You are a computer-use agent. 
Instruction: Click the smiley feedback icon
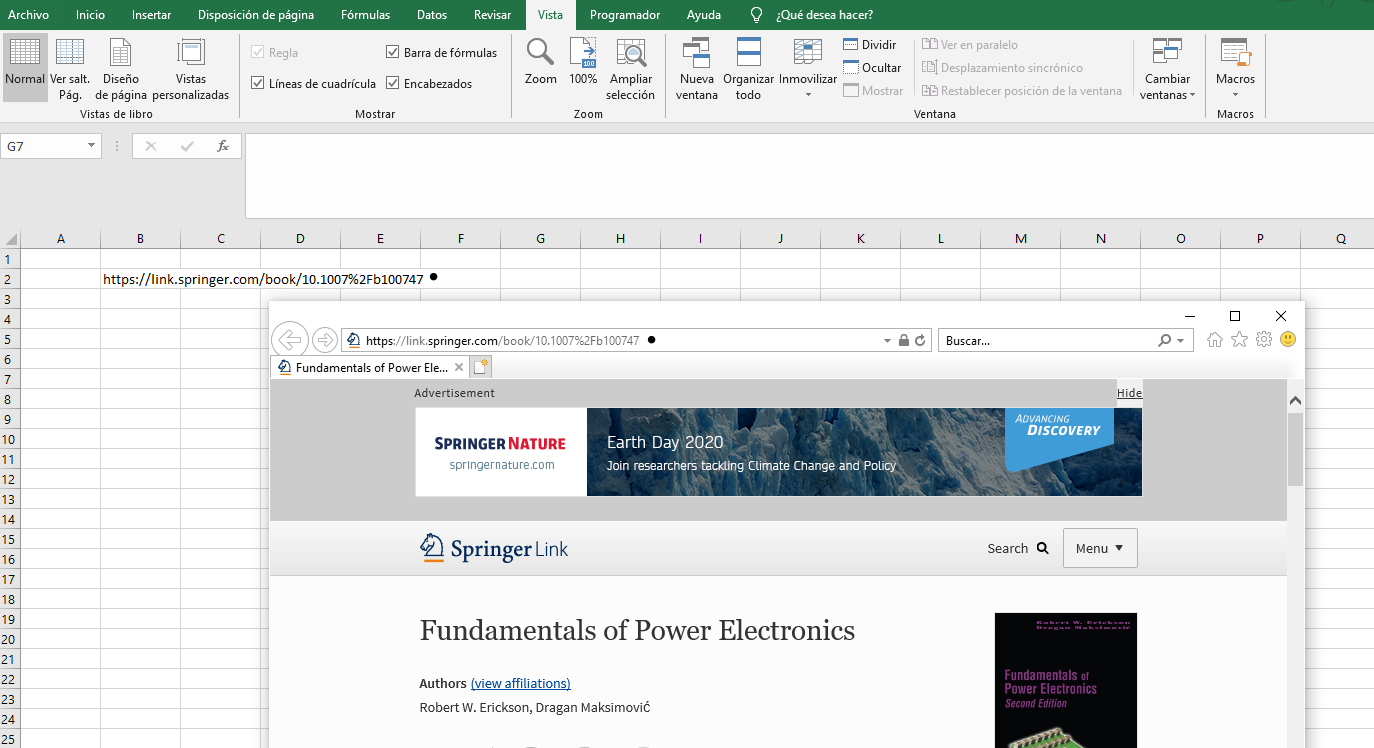(1288, 340)
